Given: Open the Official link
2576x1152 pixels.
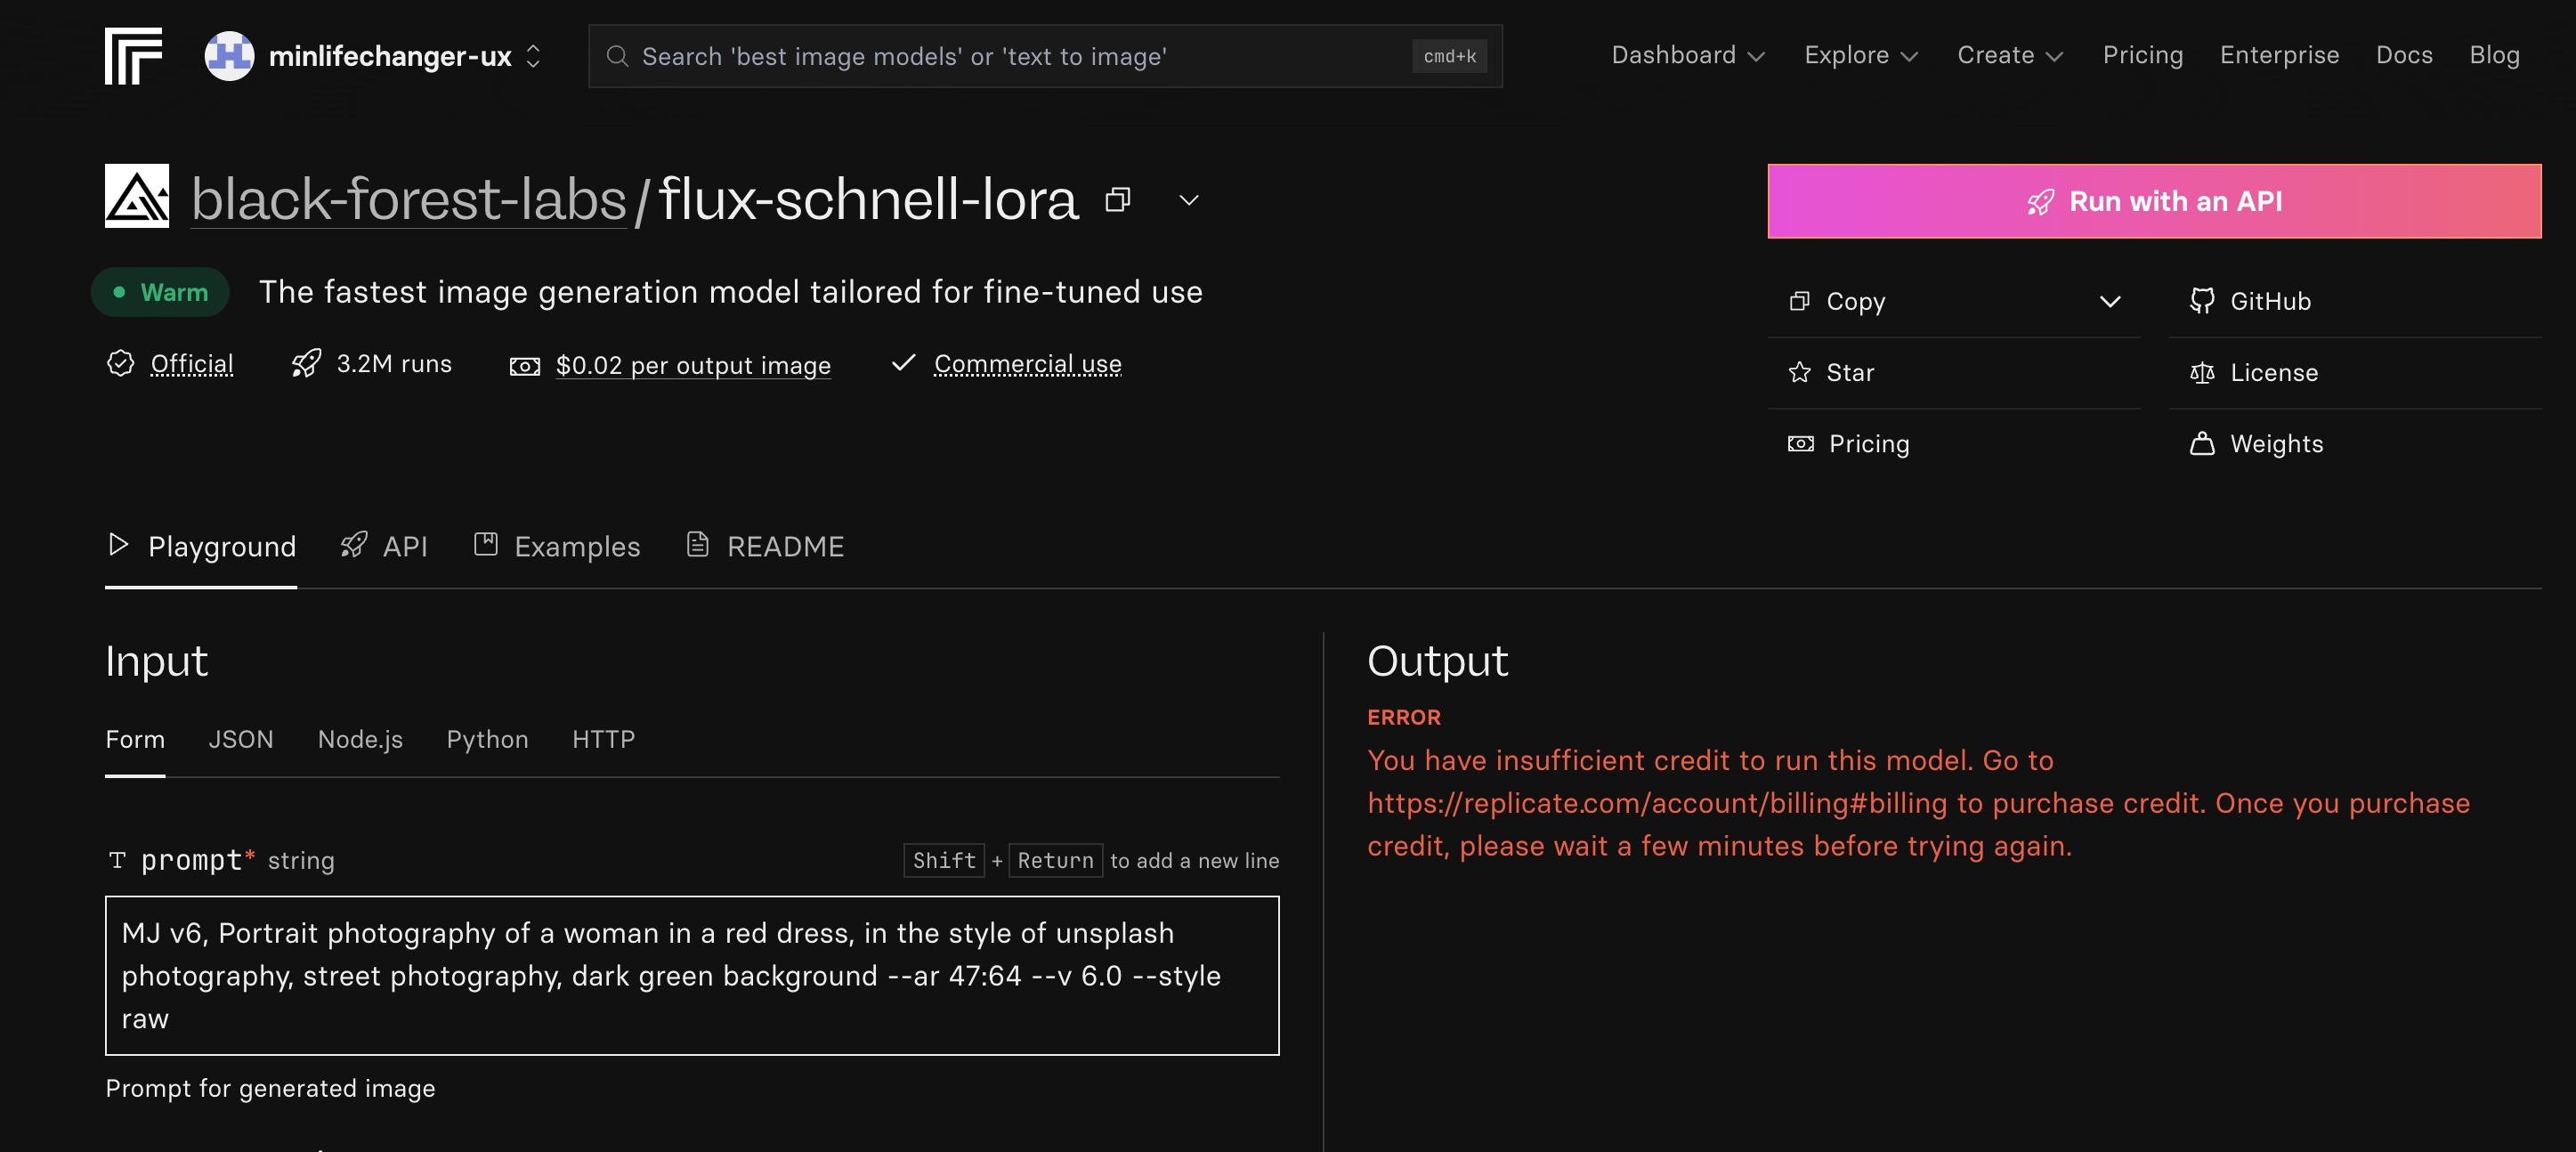Looking at the screenshot, I should (x=192, y=364).
